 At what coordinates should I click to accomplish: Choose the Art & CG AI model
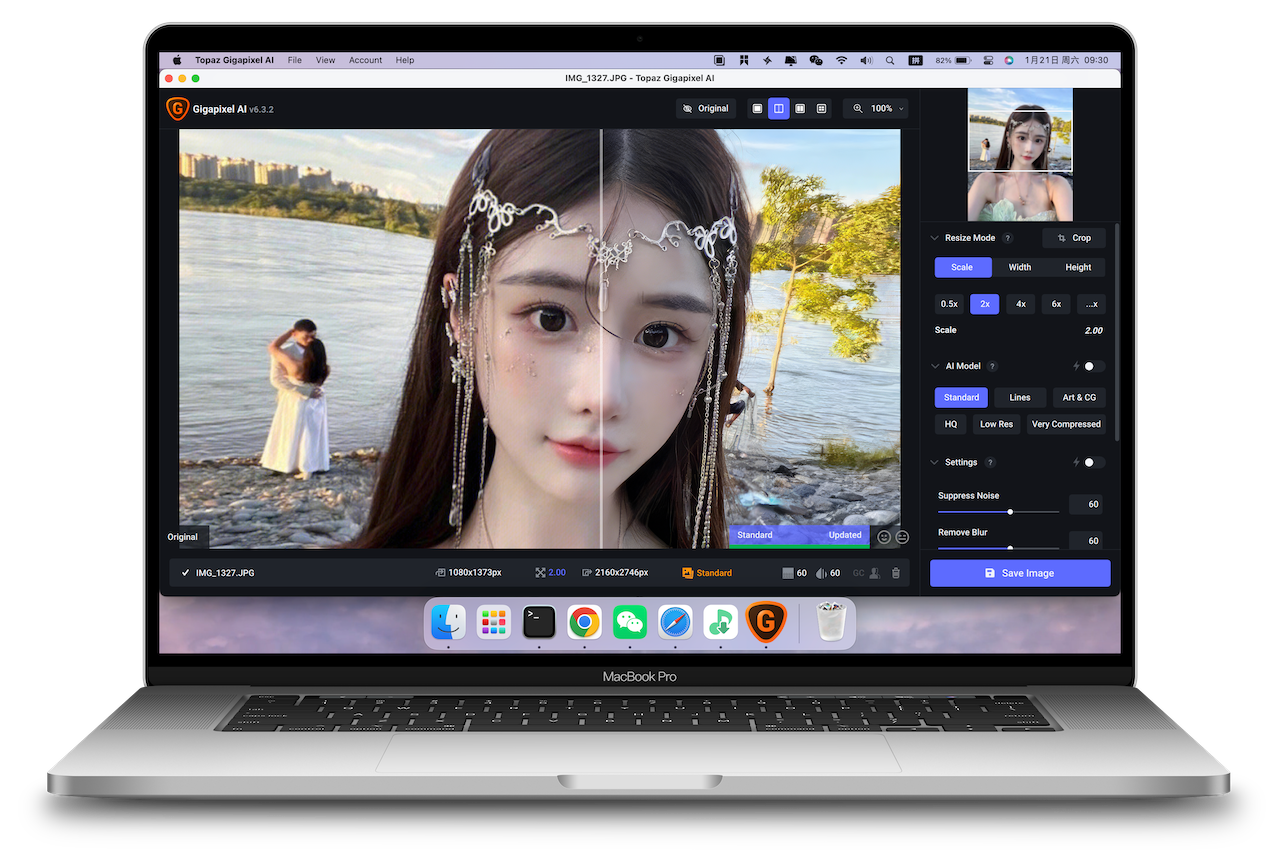pos(1079,397)
